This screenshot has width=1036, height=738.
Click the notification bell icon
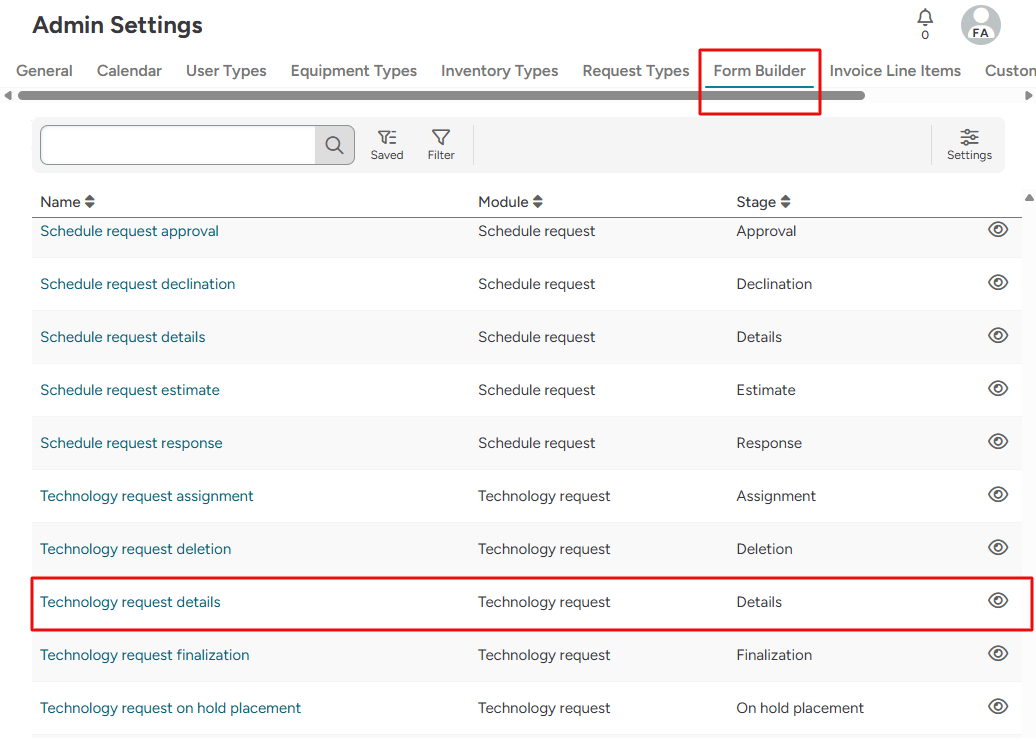924,16
